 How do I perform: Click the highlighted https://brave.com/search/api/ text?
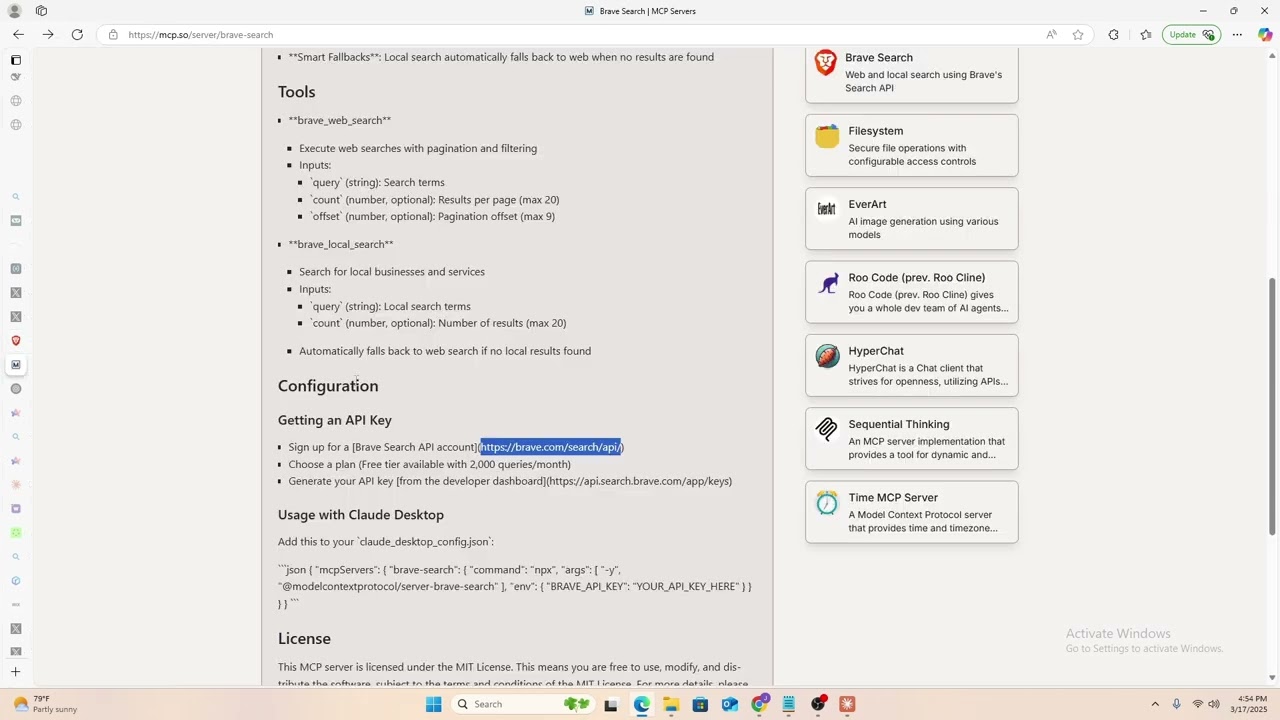(x=551, y=447)
